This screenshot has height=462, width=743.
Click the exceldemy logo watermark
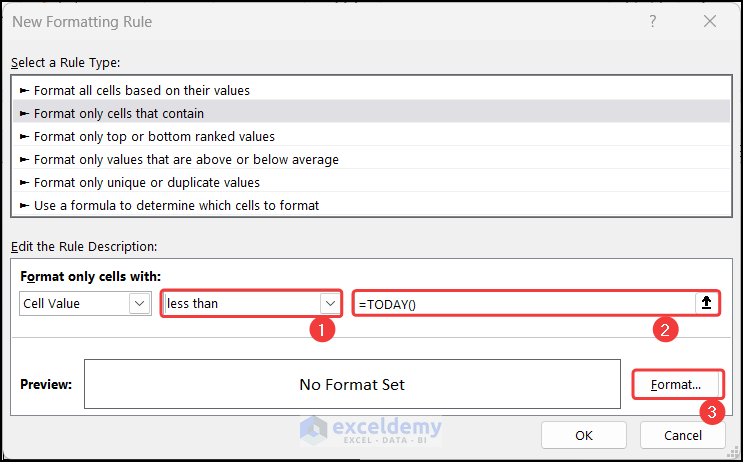372,430
